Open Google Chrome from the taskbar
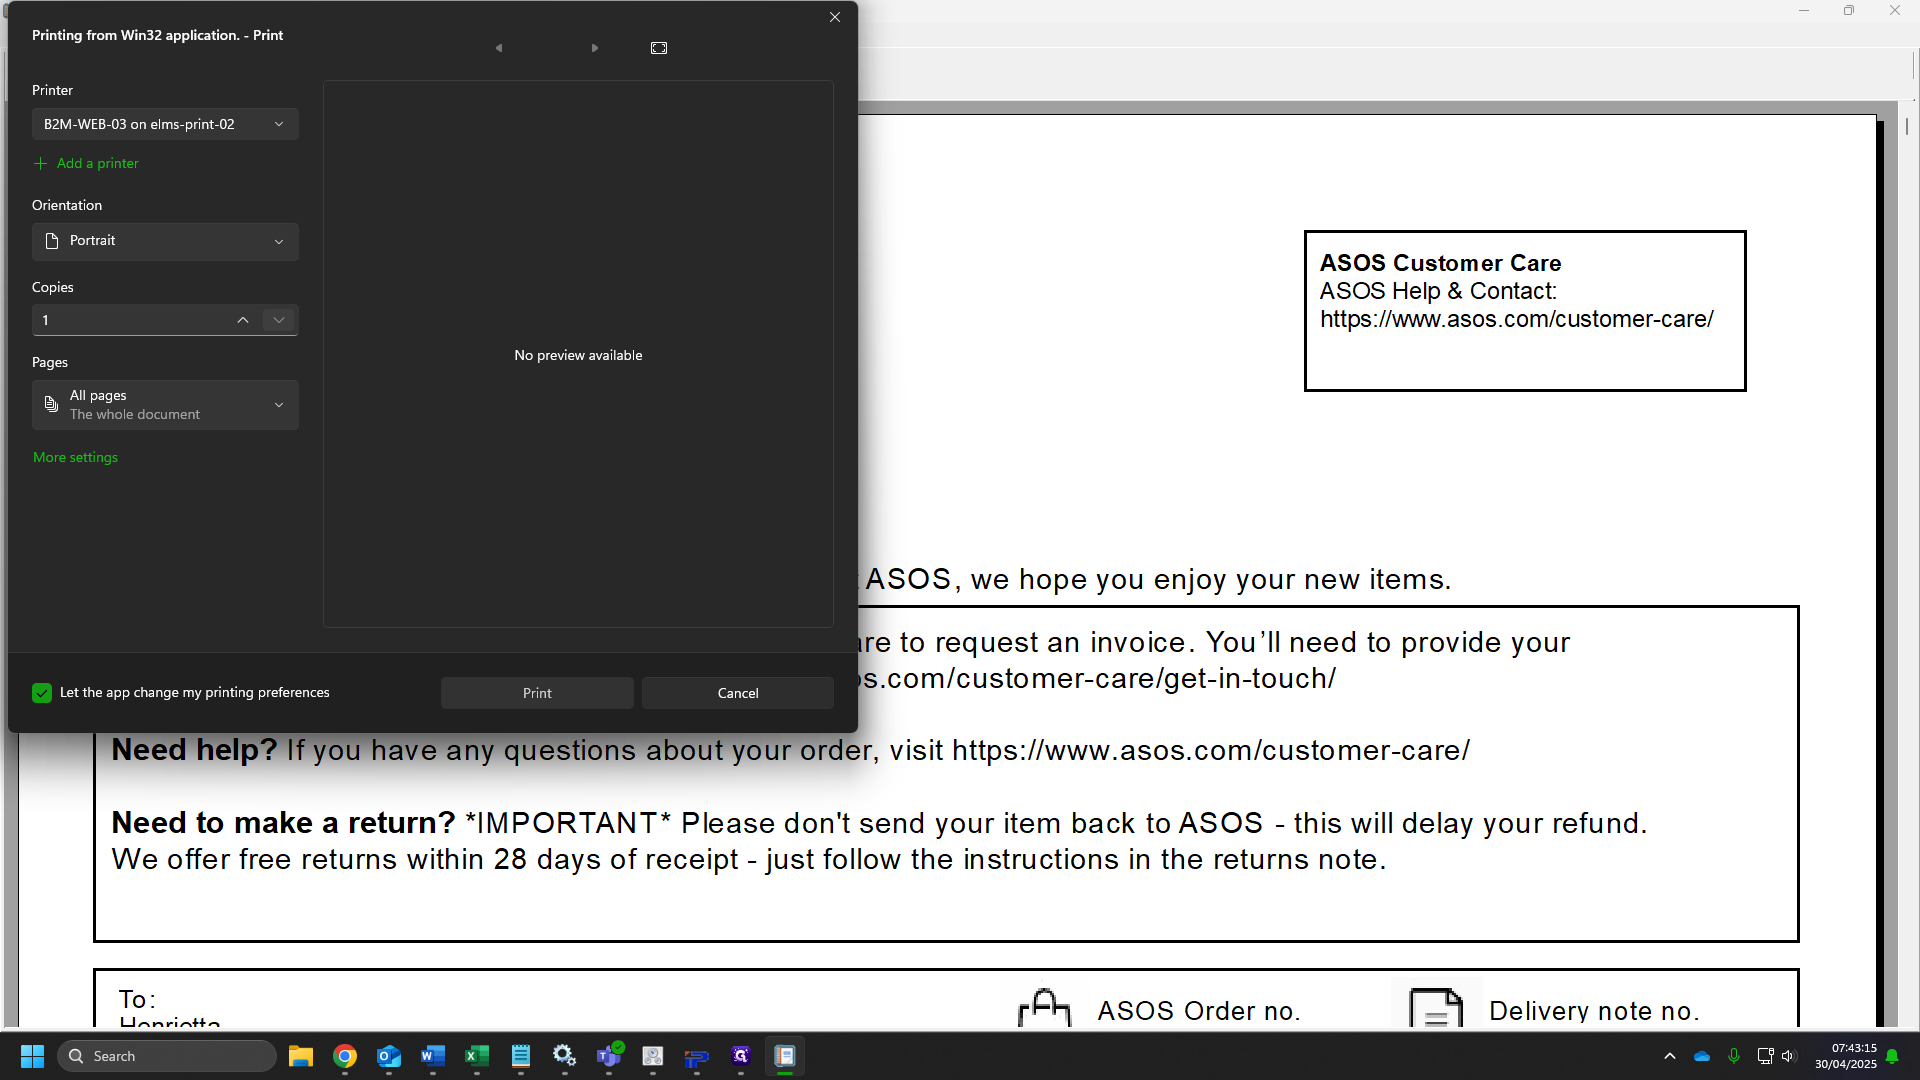 tap(345, 1056)
